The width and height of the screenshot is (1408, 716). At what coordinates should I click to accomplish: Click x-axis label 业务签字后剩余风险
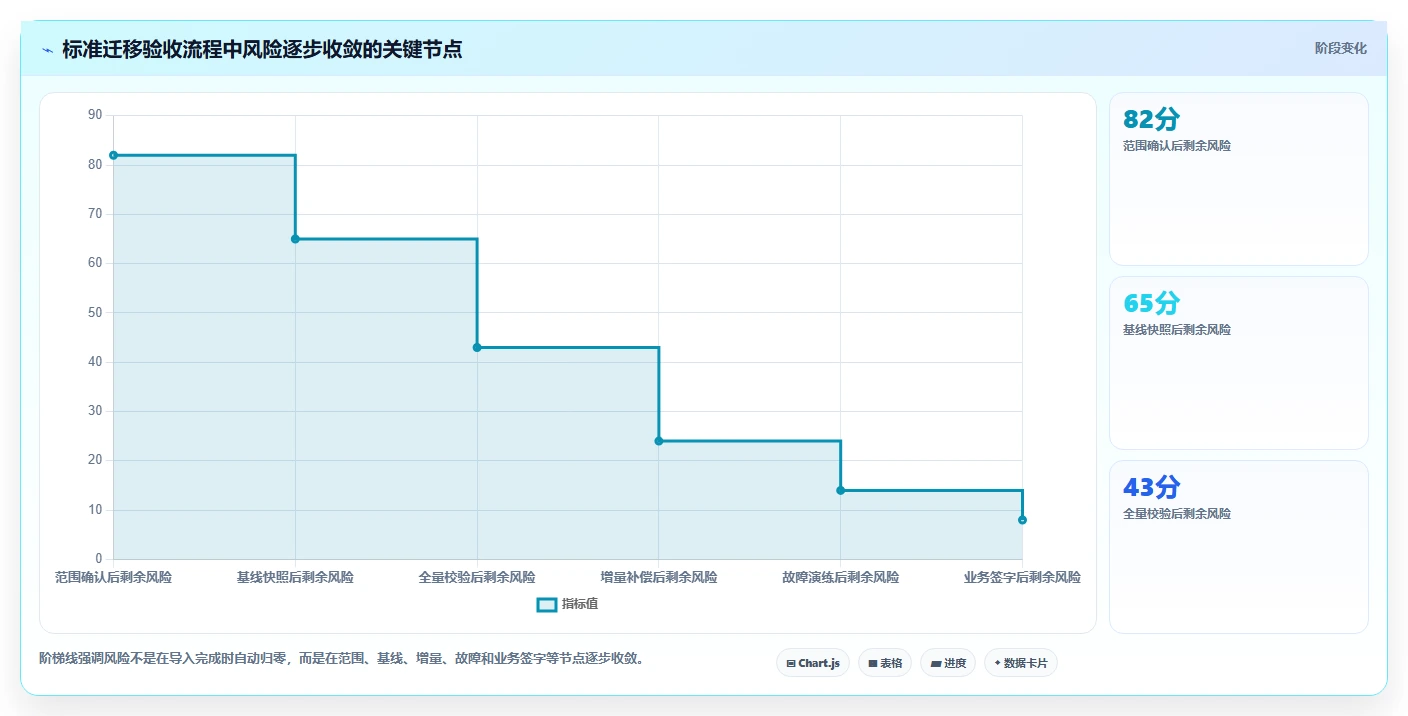pyautogui.click(x=1022, y=578)
